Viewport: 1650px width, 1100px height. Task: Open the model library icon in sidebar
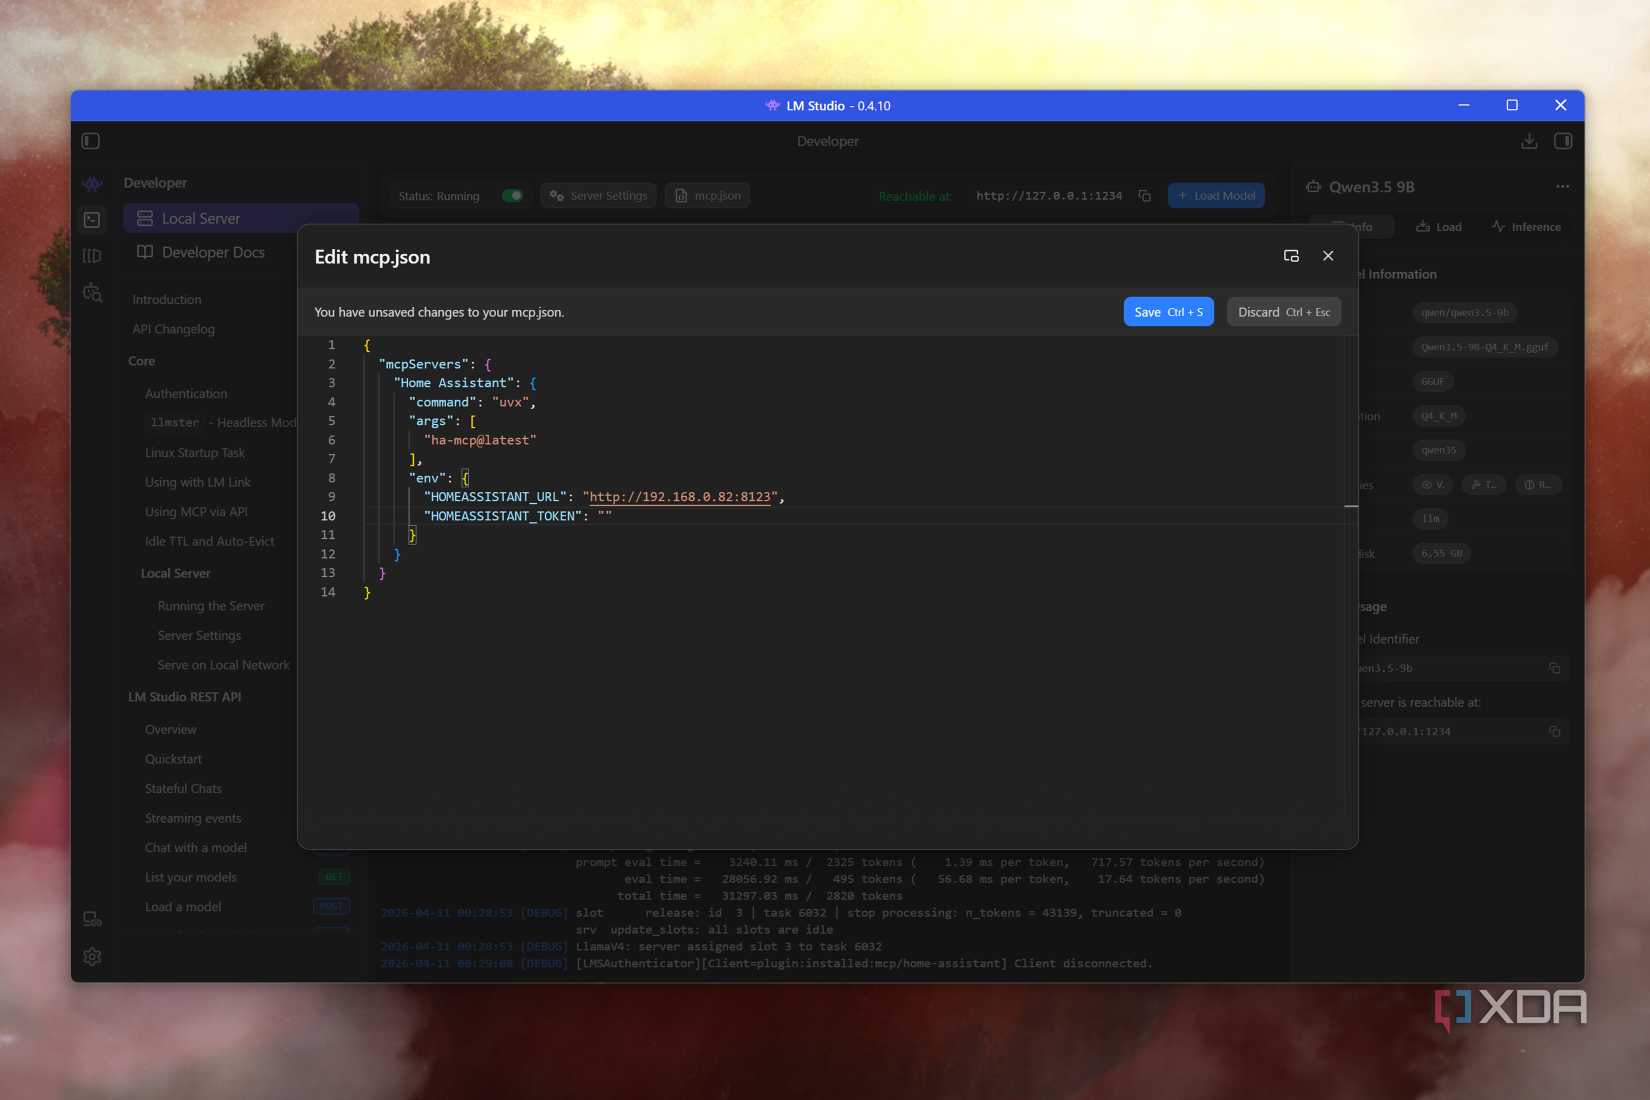(x=92, y=256)
